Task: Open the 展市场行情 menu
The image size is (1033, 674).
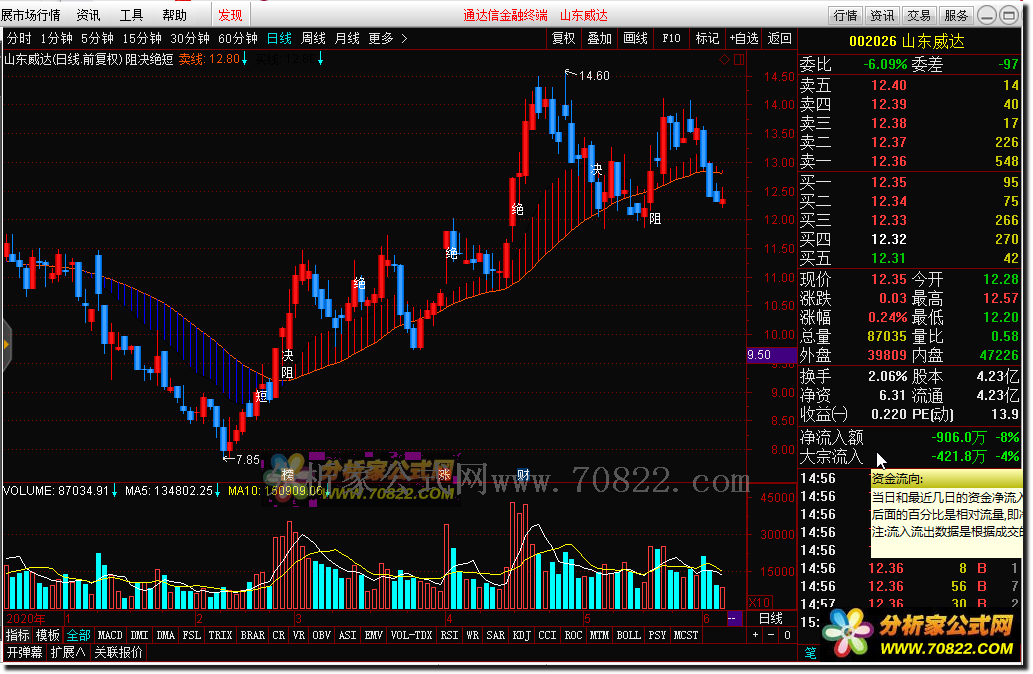Action: [x=30, y=14]
